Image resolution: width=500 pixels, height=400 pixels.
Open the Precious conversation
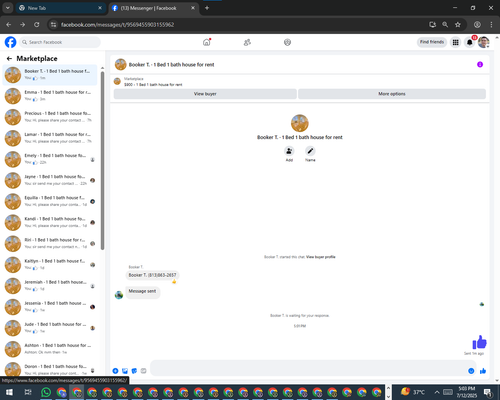coord(50,117)
